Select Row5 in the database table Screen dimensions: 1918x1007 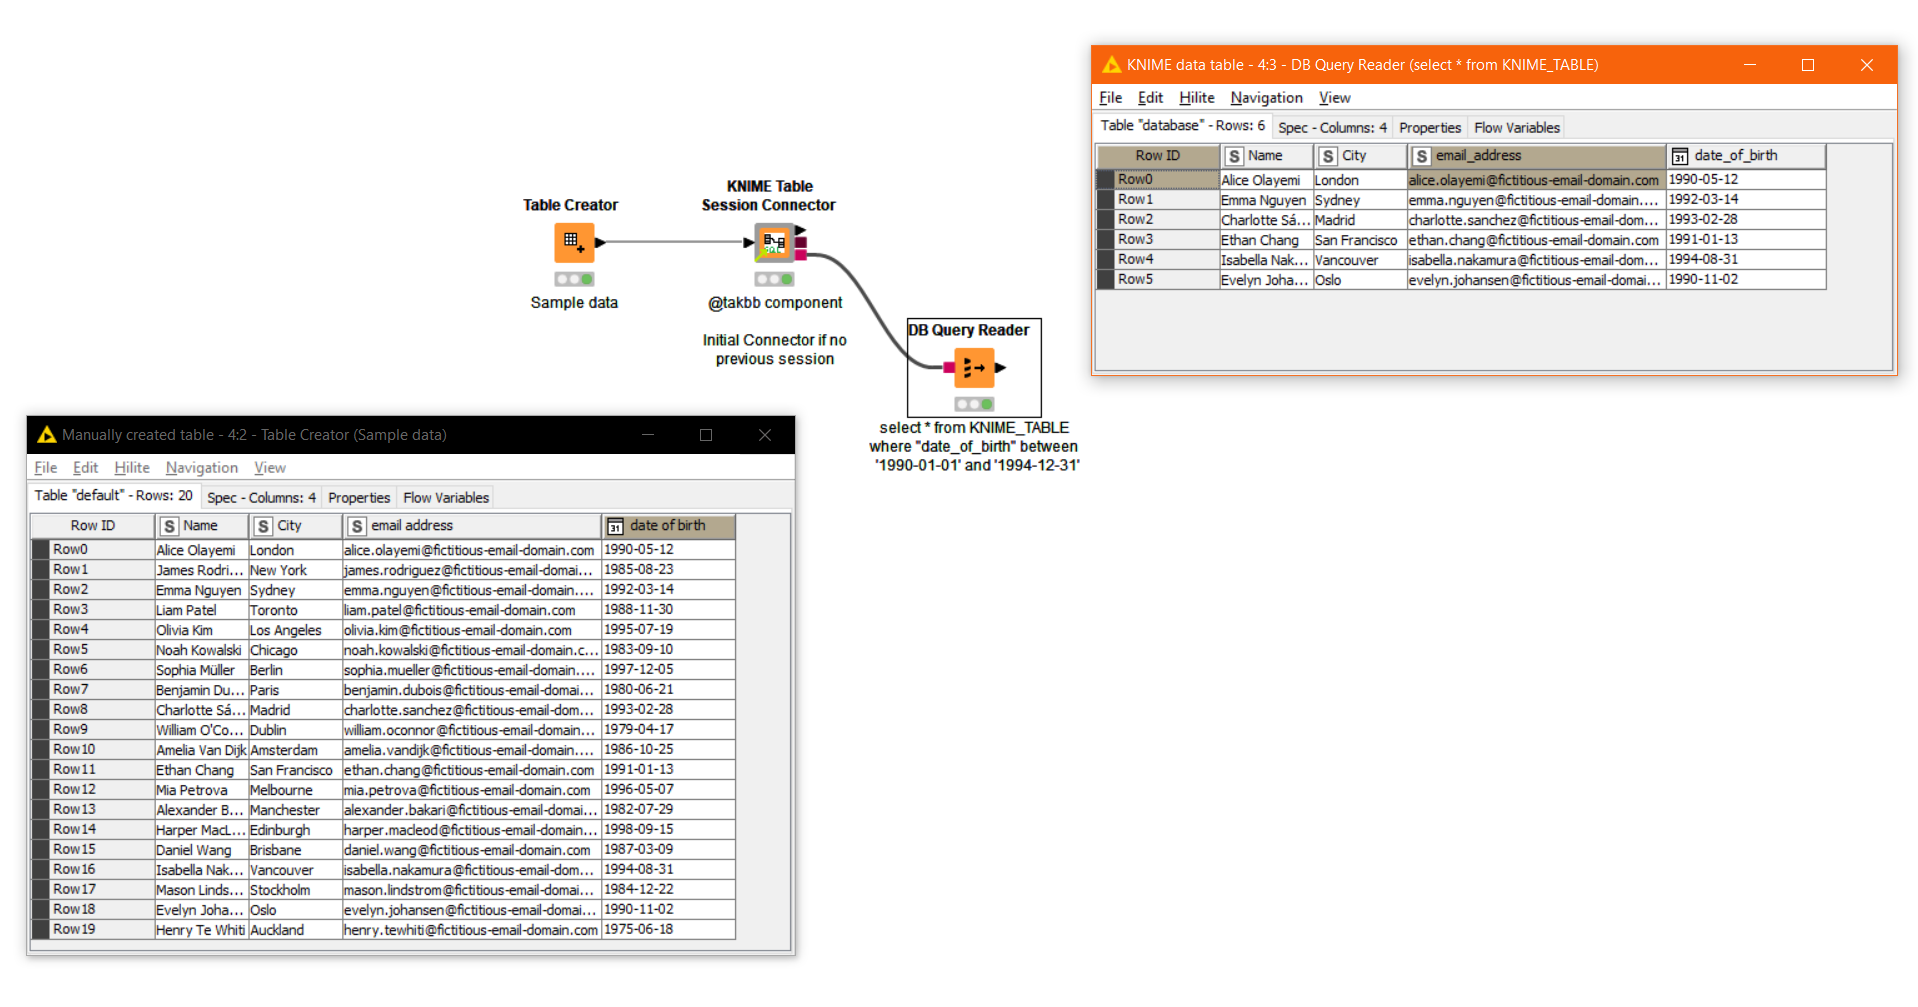(x=1136, y=280)
